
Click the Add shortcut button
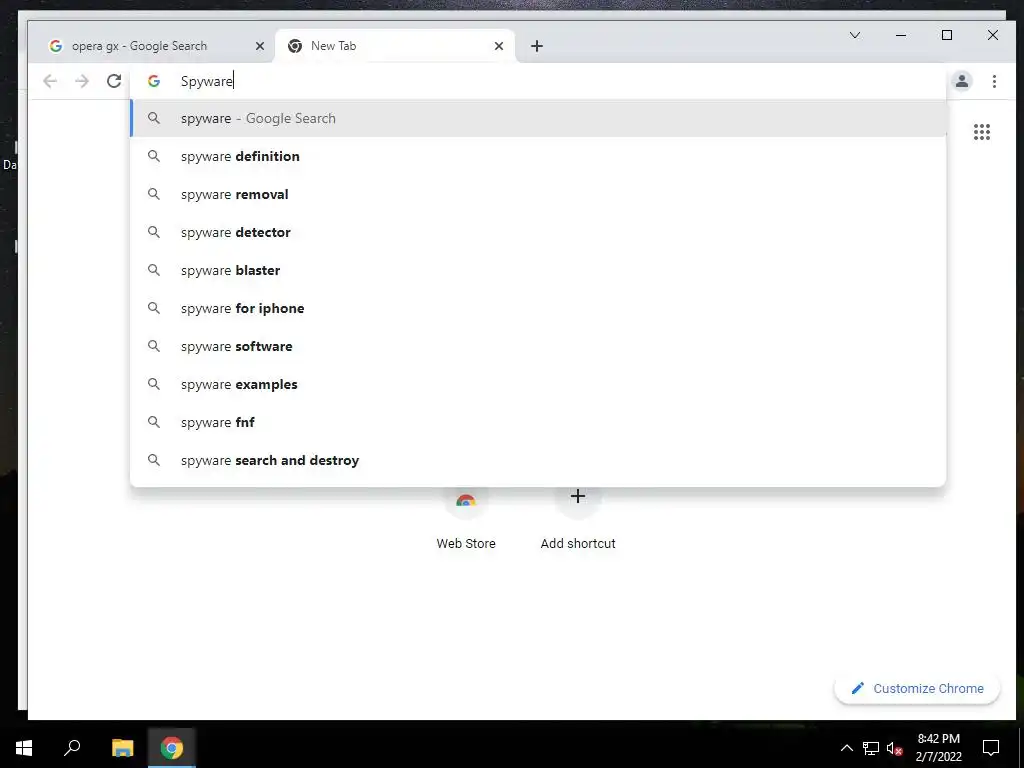coord(578,519)
